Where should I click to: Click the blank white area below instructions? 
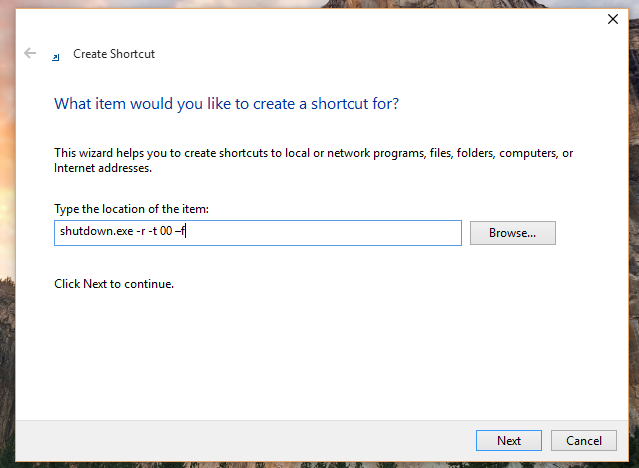320,350
